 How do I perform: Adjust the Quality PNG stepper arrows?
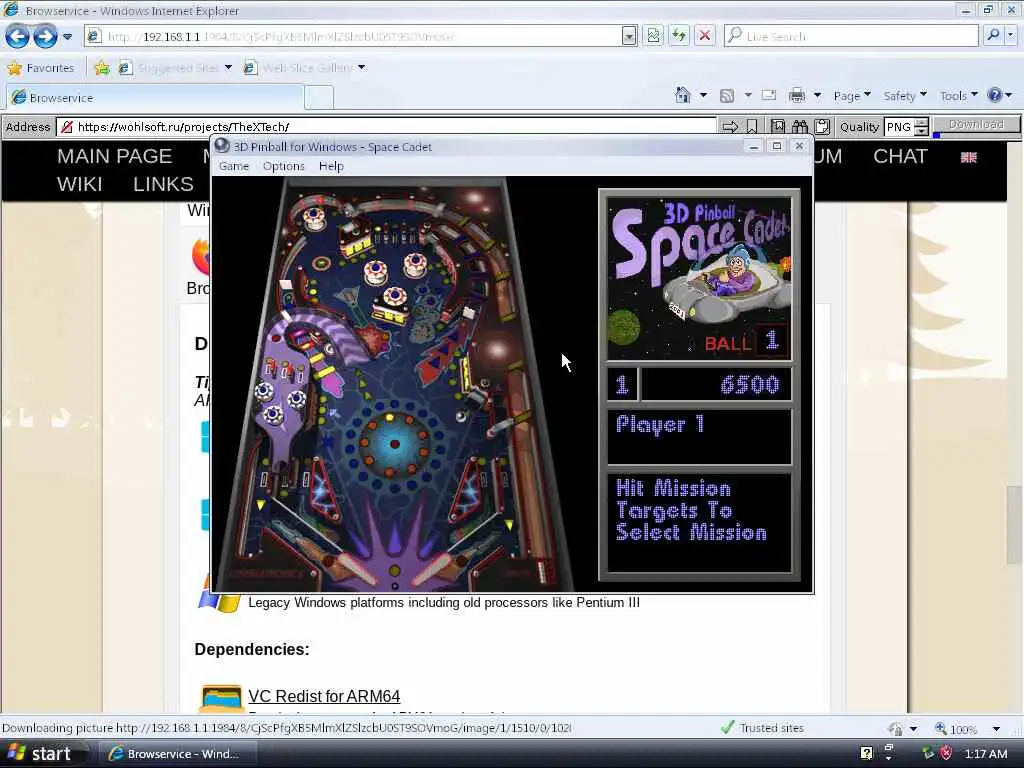921,127
